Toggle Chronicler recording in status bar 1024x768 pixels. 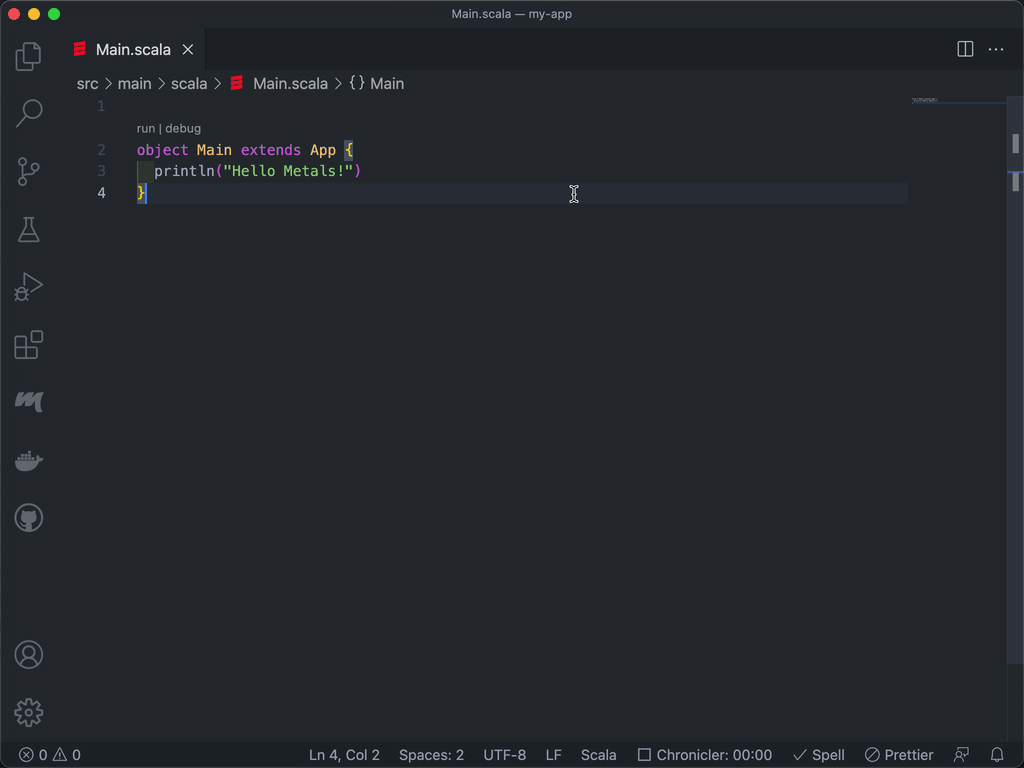click(x=705, y=755)
